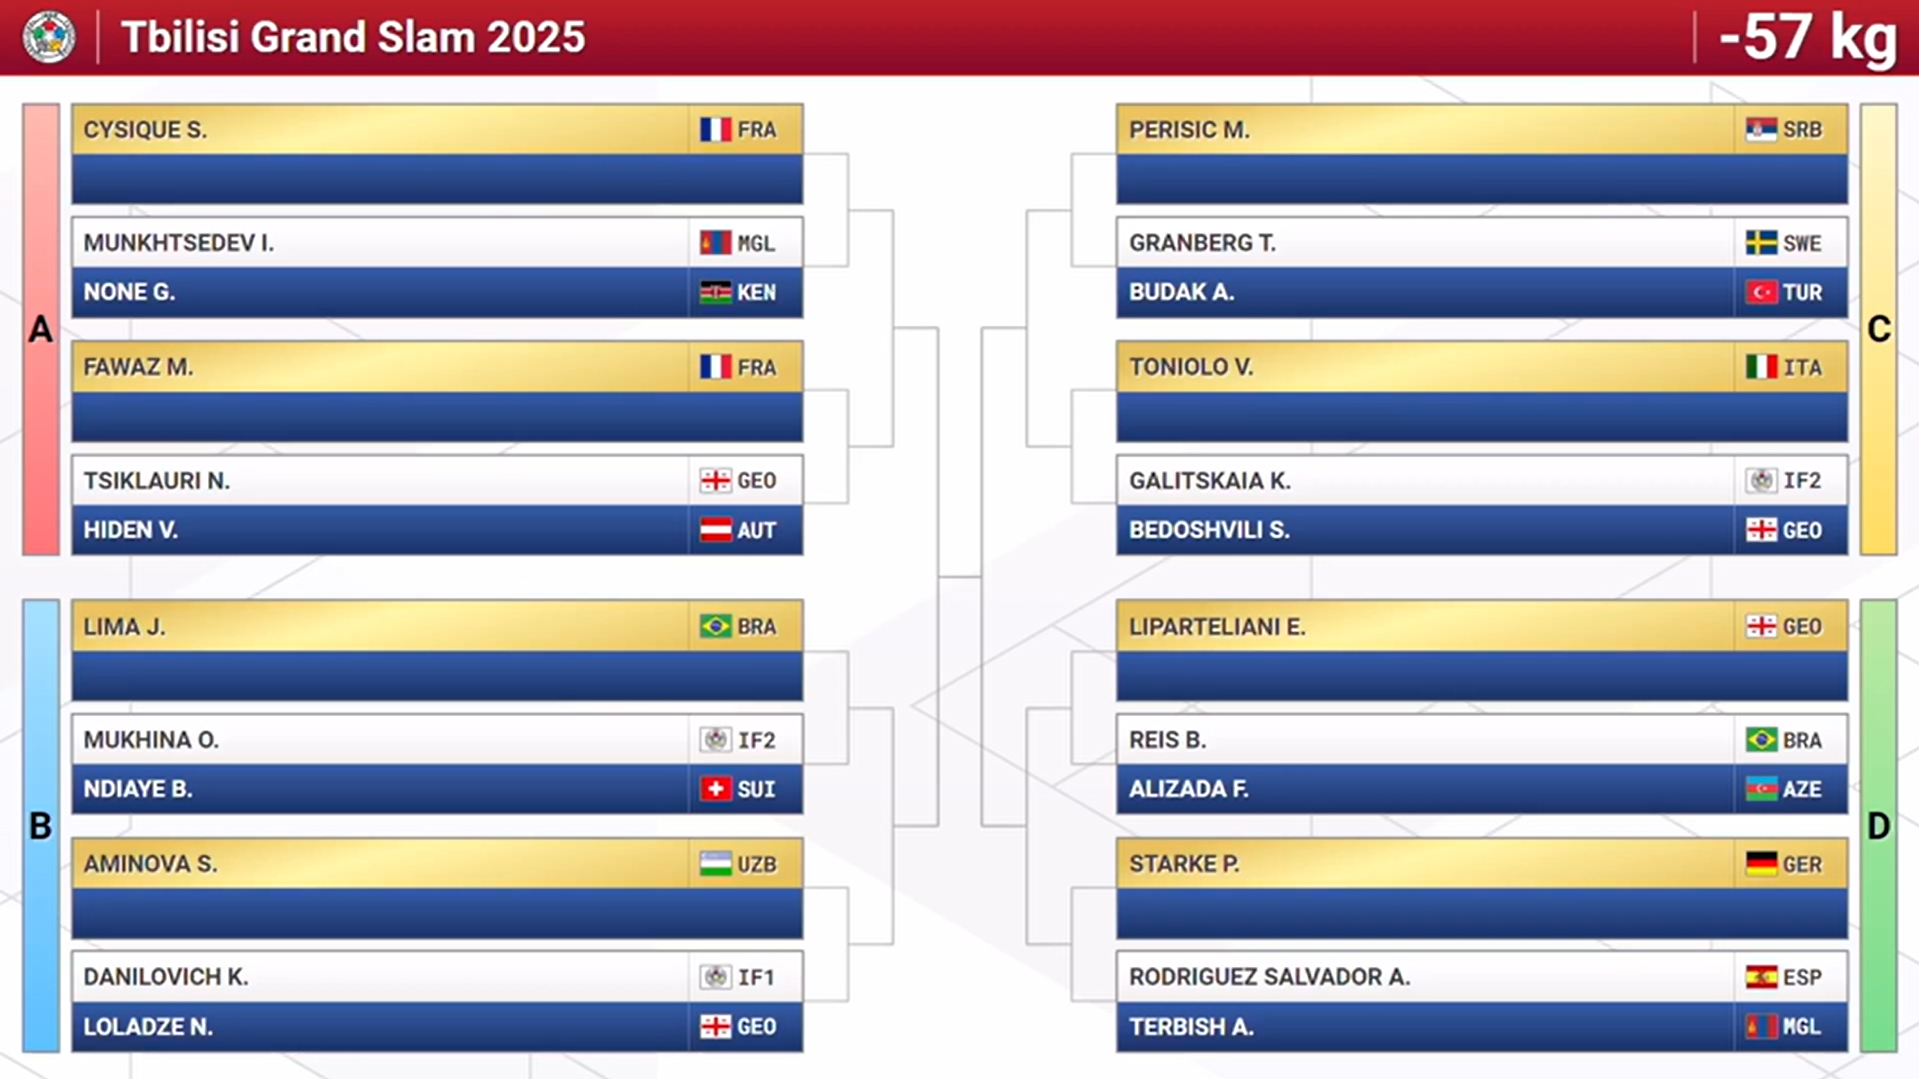This screenshot has width=1919, height=1079.
Task: Click the Kenyan flag beside NONE G.
Action: coord(715,293)
